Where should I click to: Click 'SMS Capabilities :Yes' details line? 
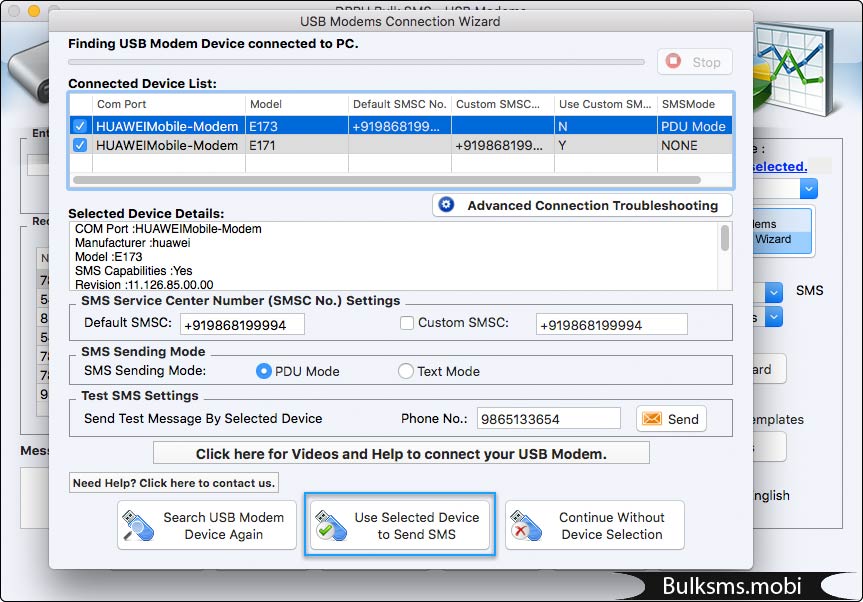(x=134, y=271)
